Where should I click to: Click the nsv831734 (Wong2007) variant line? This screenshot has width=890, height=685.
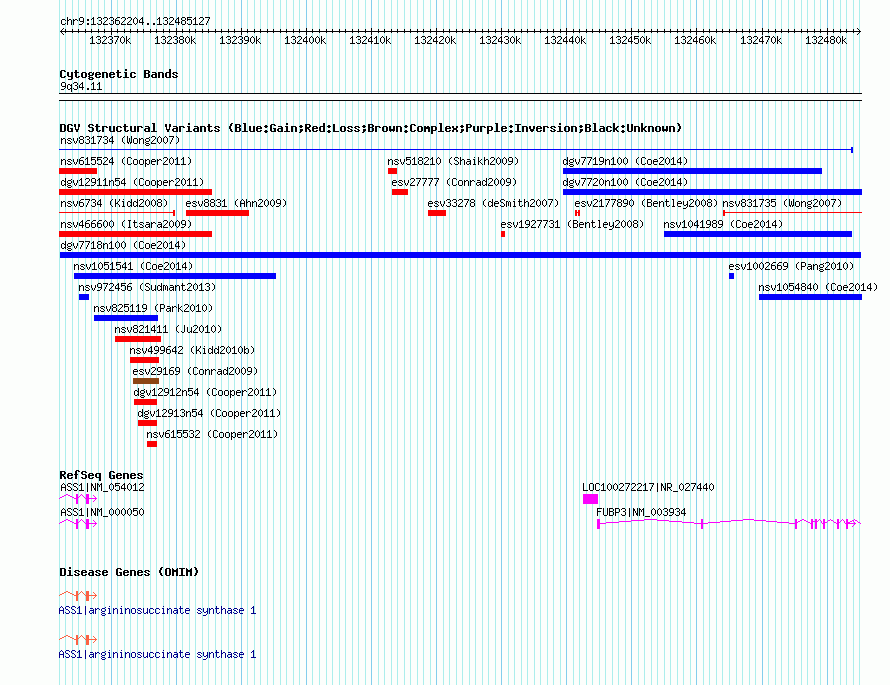pyautogui.click(x=456, y=150)
